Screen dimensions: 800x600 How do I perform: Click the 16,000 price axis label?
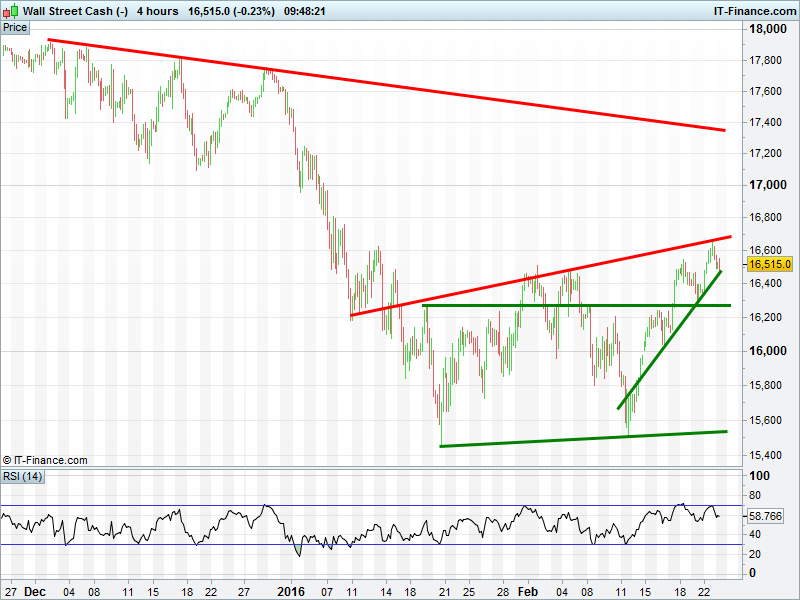tap(767, 351)
